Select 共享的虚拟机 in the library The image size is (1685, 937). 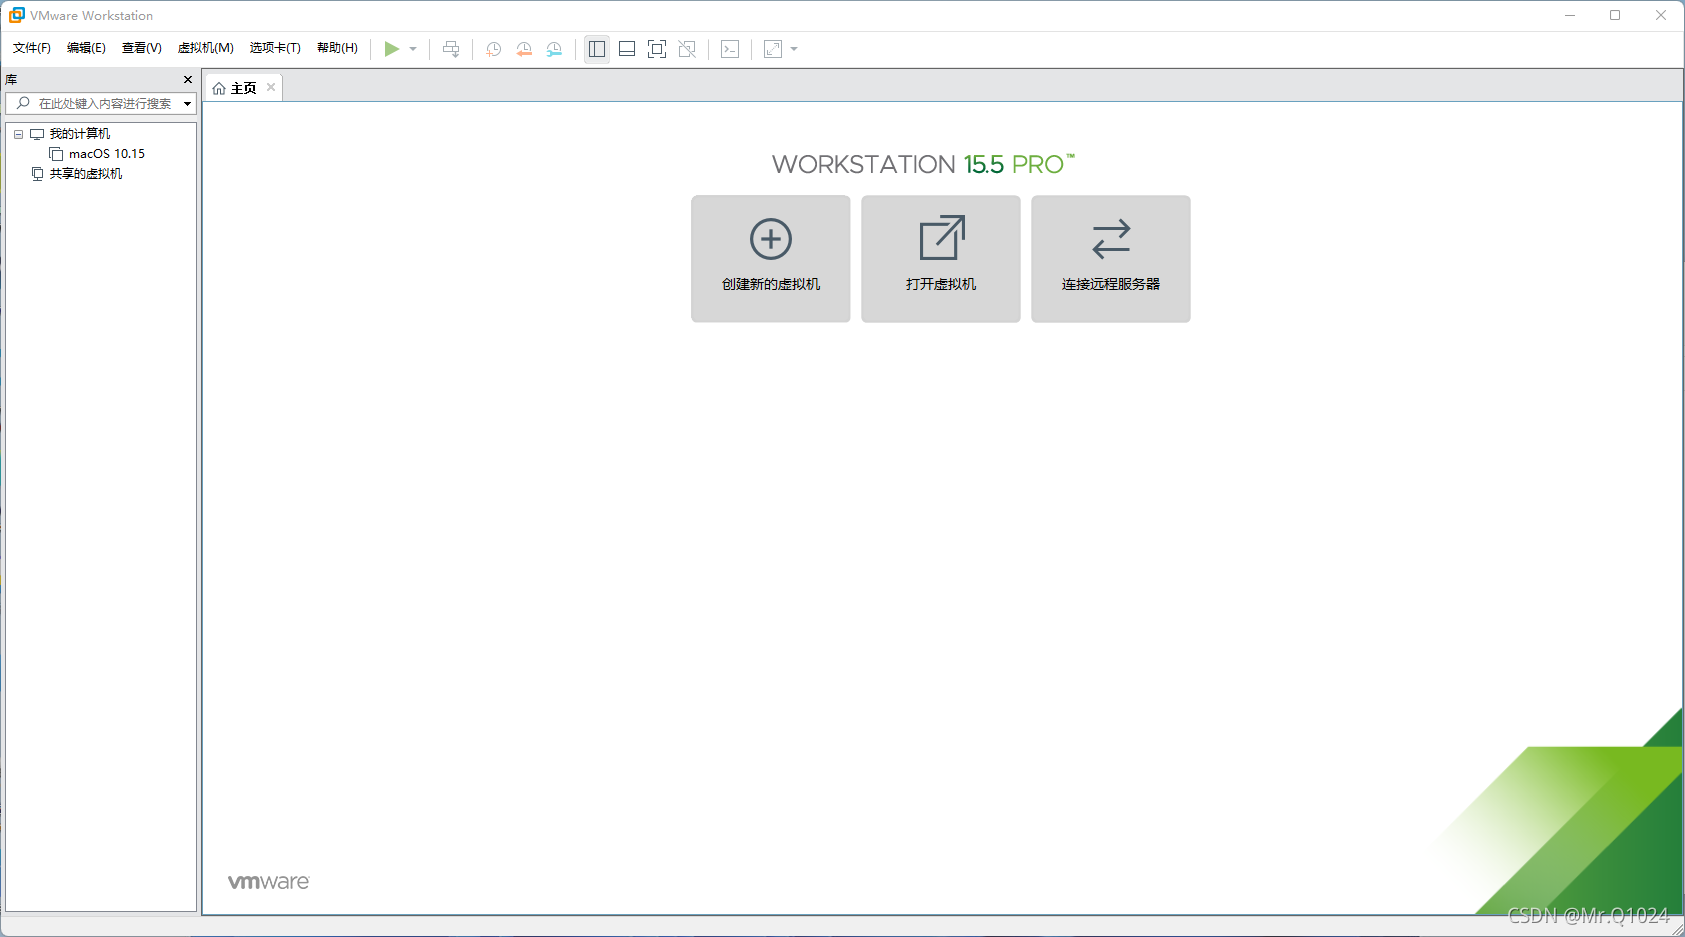coord(86,174)
